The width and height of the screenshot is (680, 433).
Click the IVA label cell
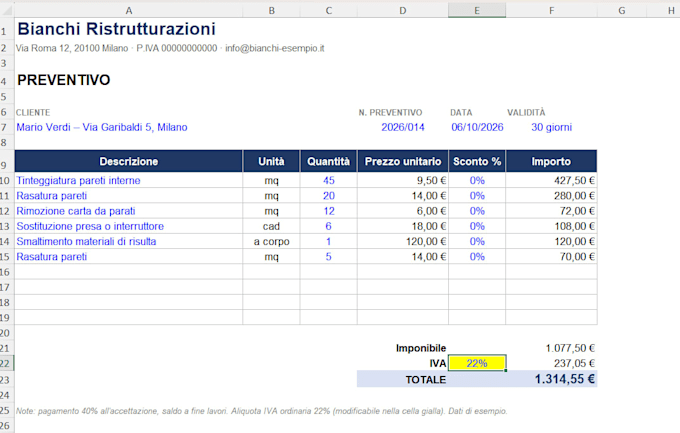pyautogui.click(x=403, y=363)
